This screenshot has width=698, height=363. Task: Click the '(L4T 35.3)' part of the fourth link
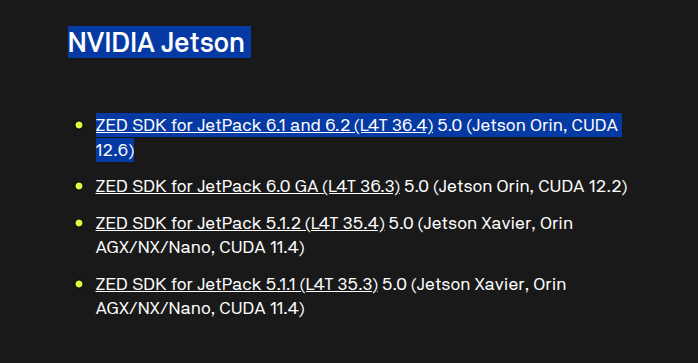pos(339,285)
